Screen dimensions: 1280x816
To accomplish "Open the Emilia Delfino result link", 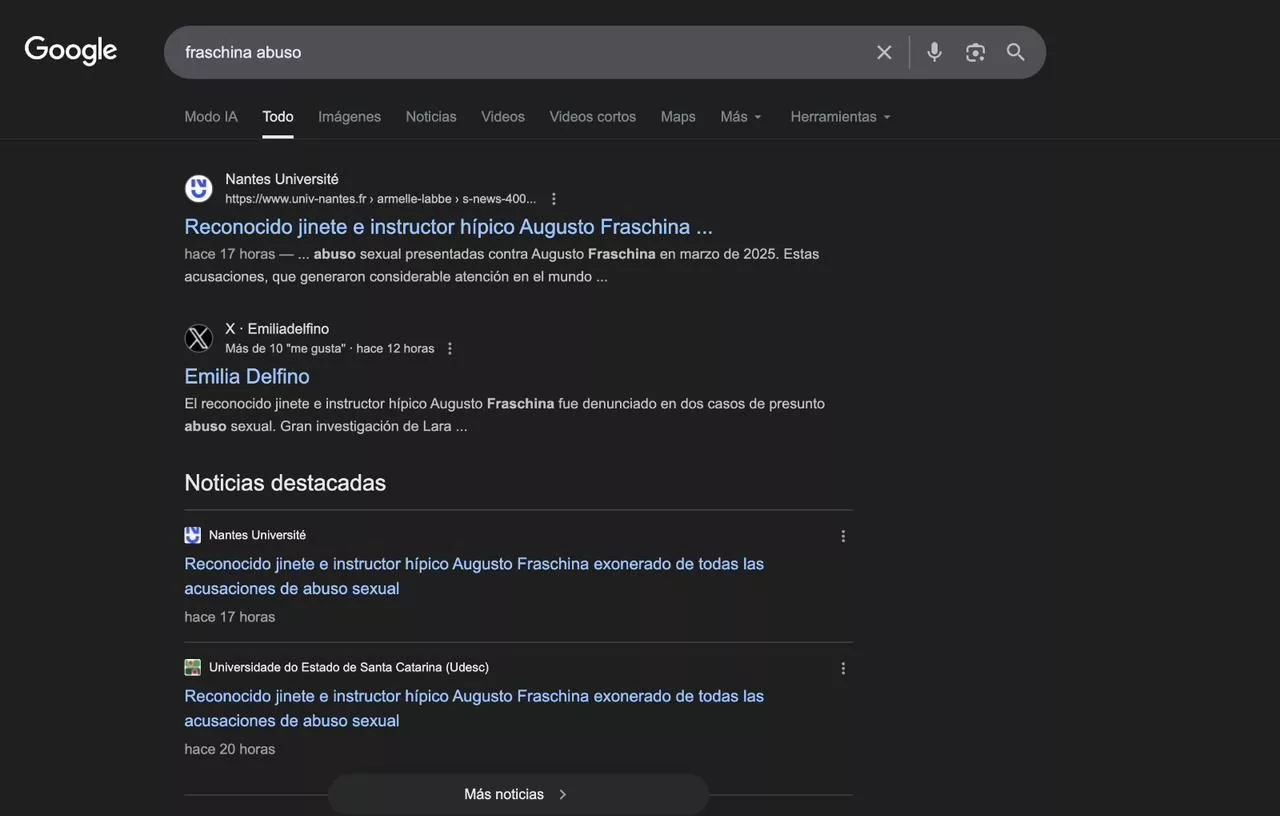I will (246, 376).
